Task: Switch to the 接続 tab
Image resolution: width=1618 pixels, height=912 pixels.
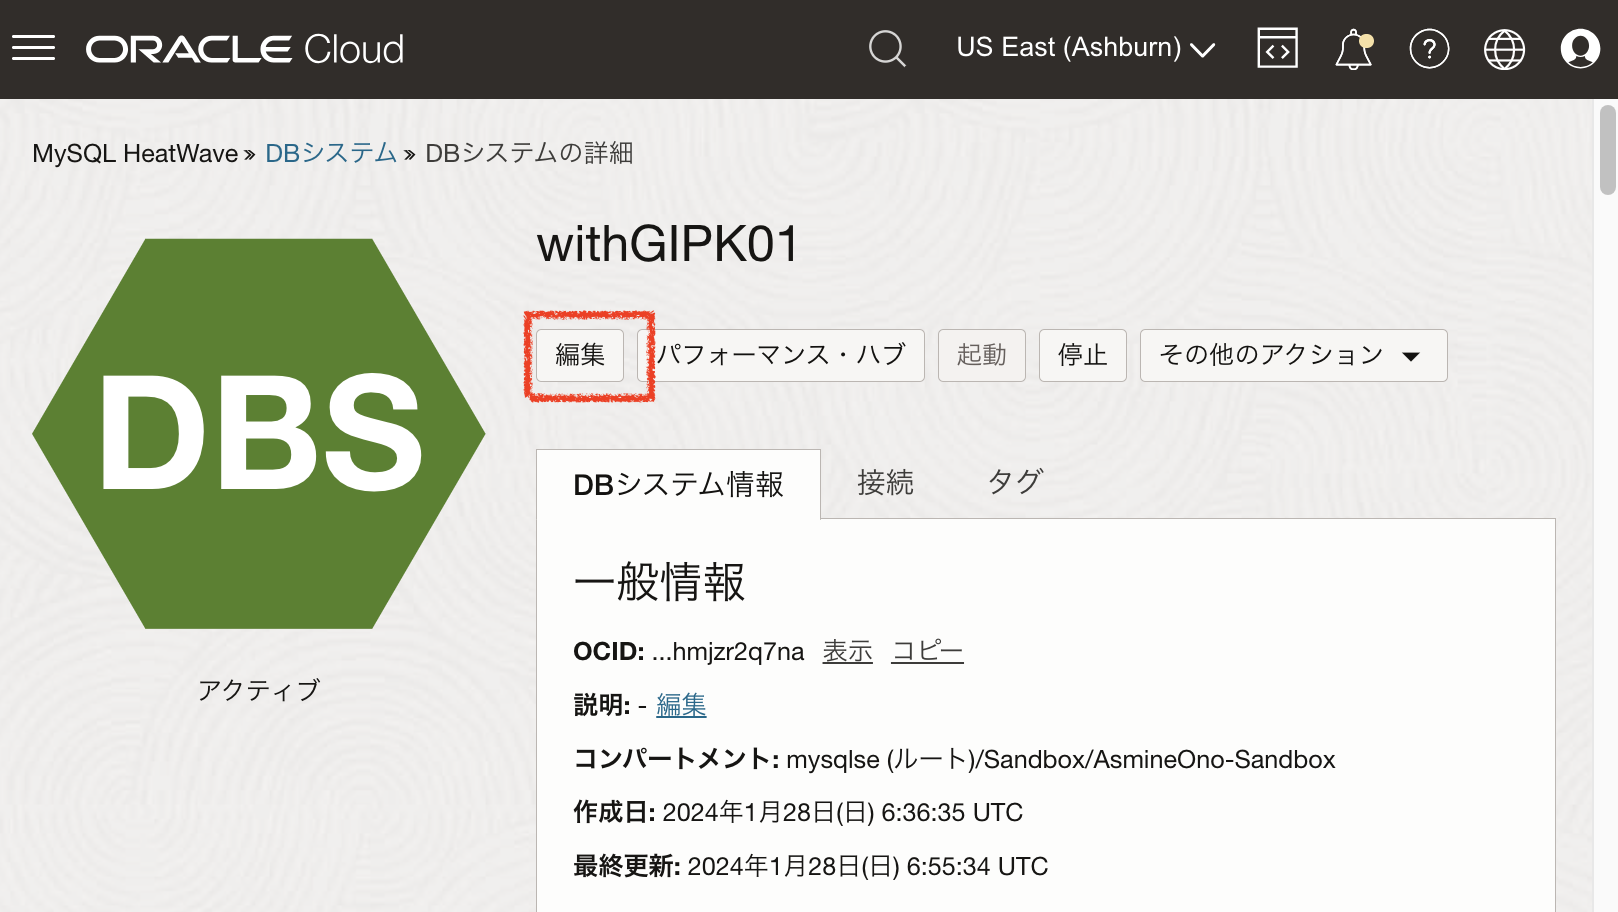Action: 885,483
